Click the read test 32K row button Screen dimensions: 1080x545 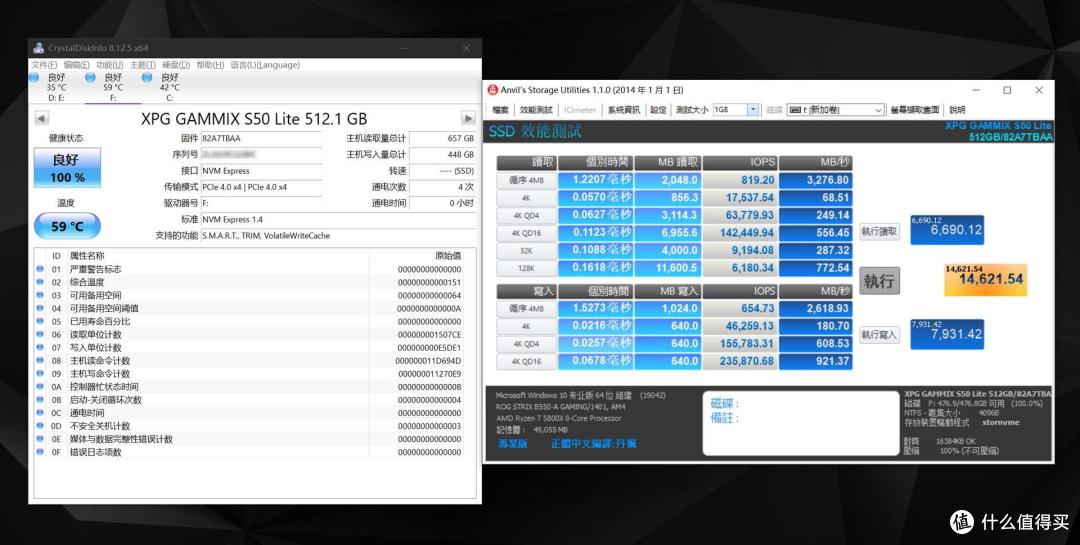coord(527,250)
